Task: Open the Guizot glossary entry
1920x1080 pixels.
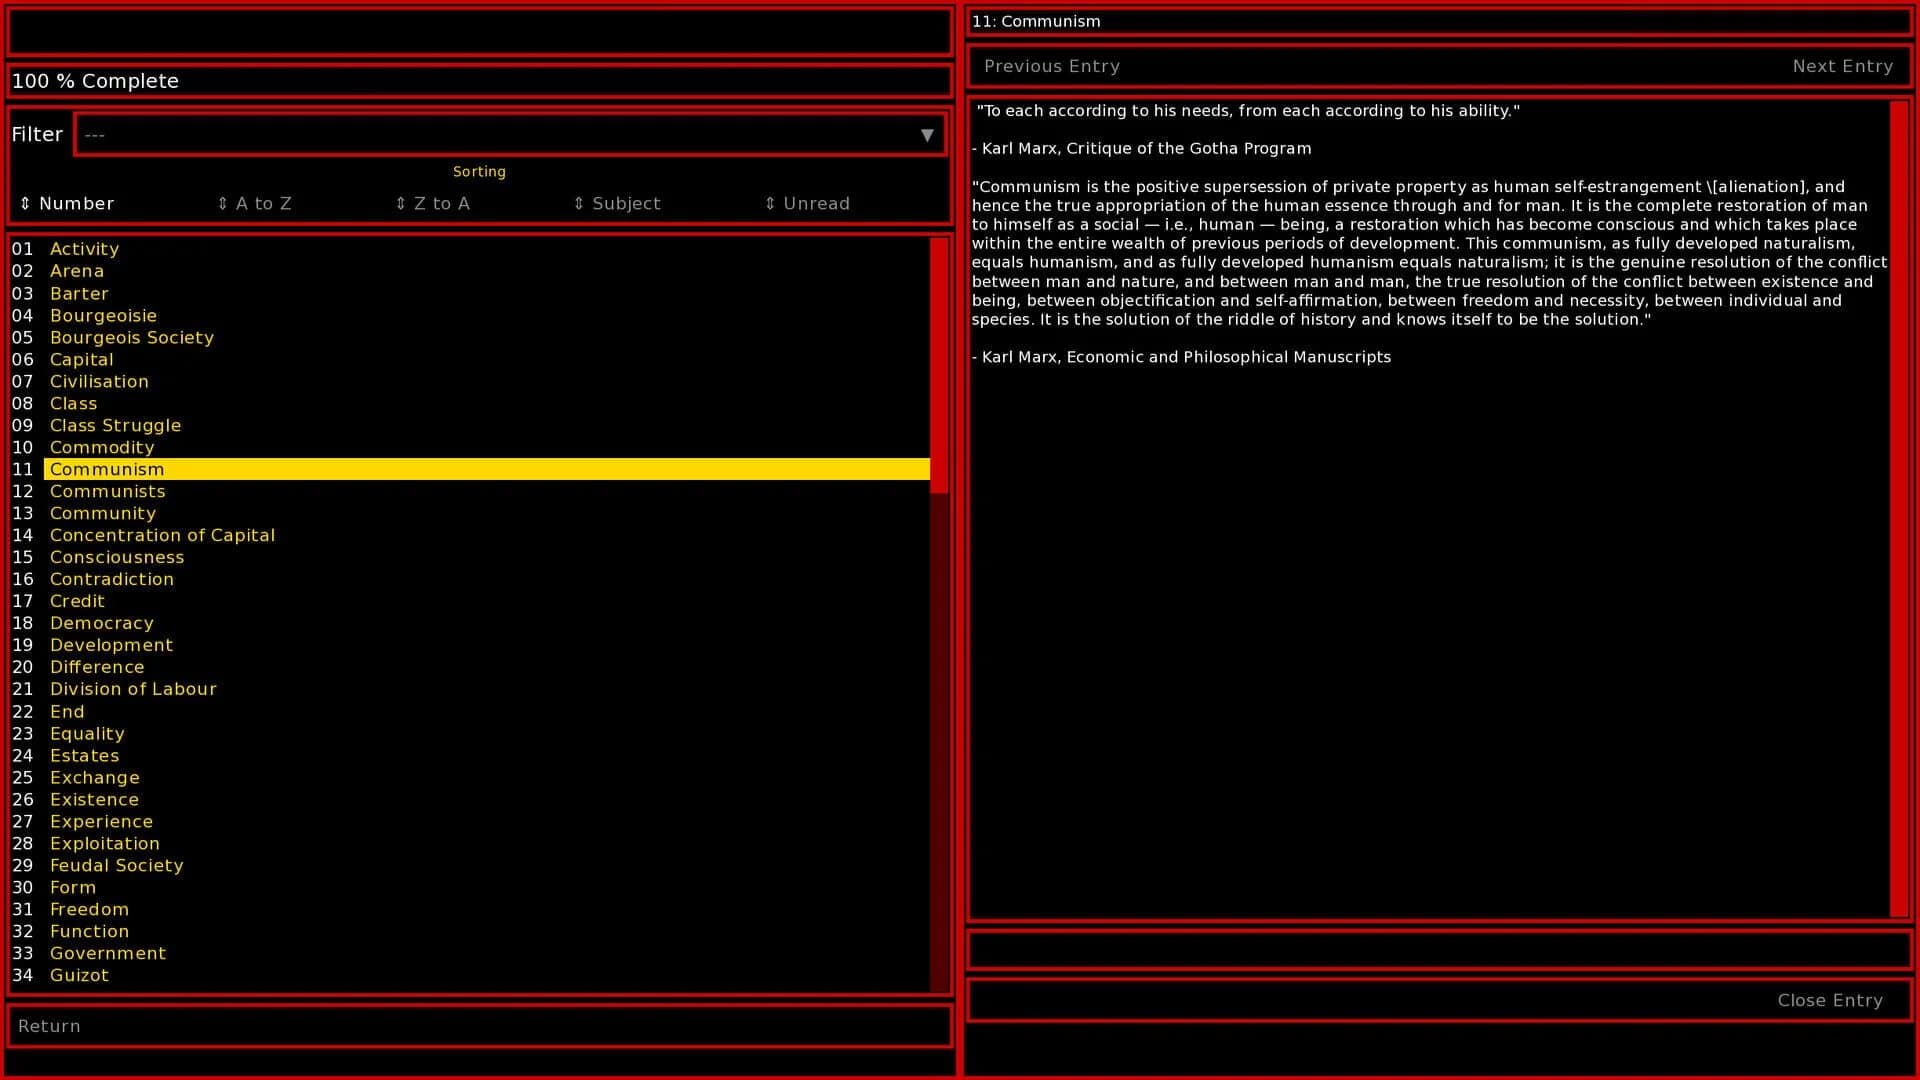Action: pos(79,975)
